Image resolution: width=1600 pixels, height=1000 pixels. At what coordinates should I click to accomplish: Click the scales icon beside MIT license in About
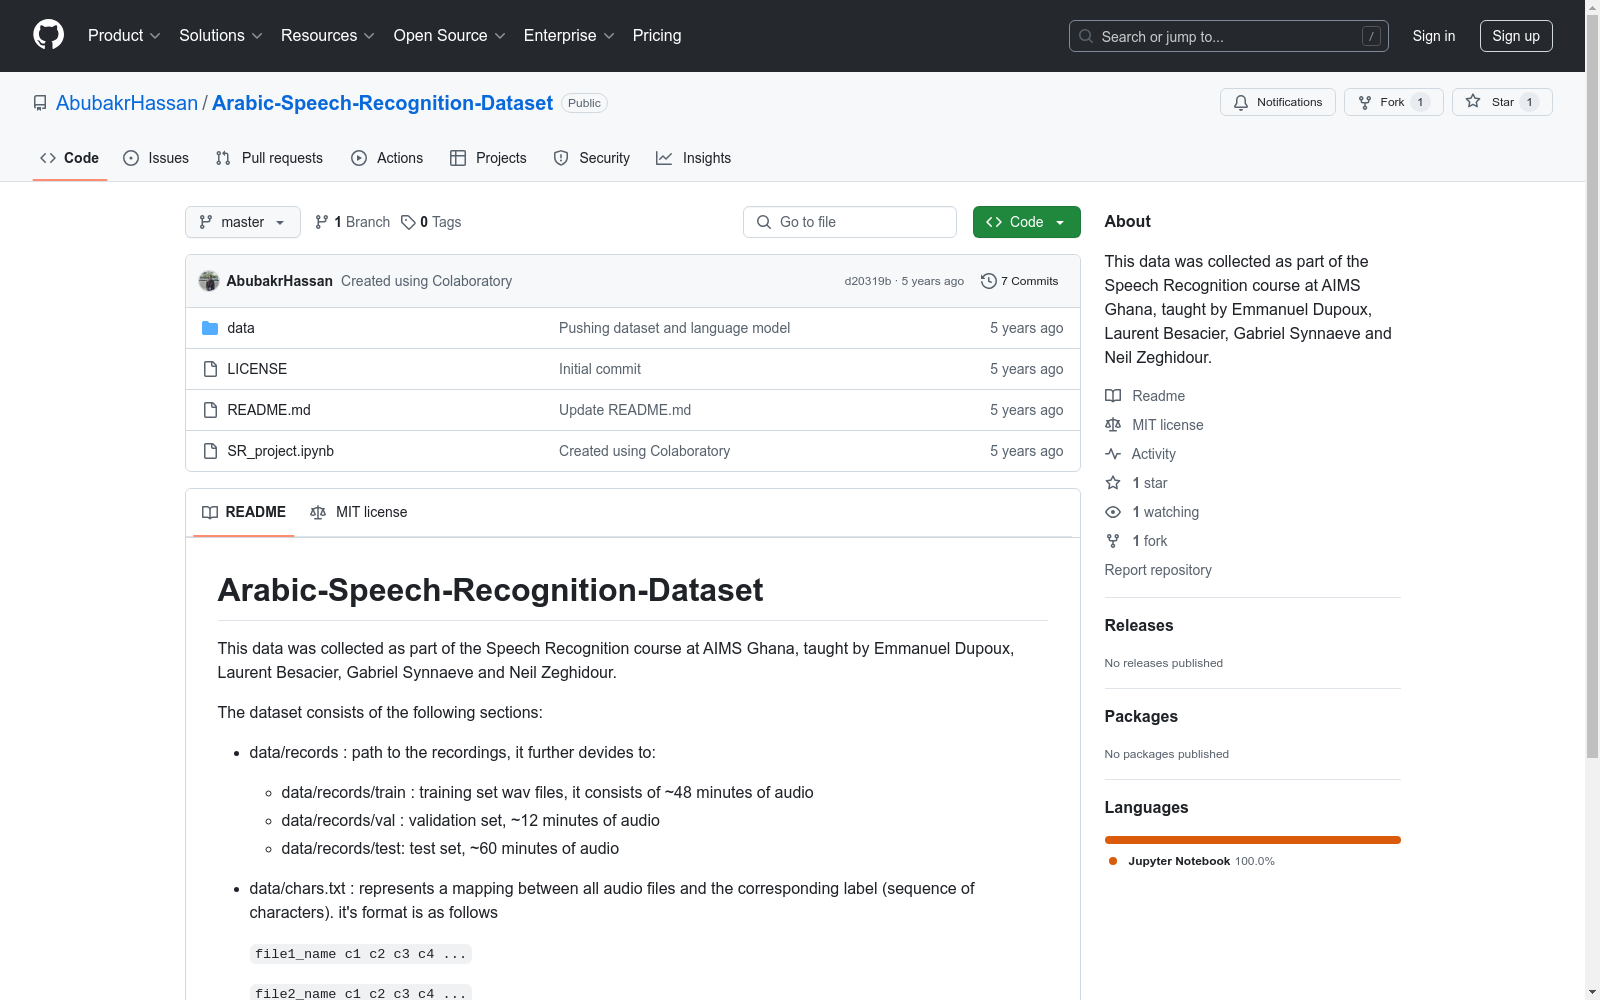coord(1113,425)
